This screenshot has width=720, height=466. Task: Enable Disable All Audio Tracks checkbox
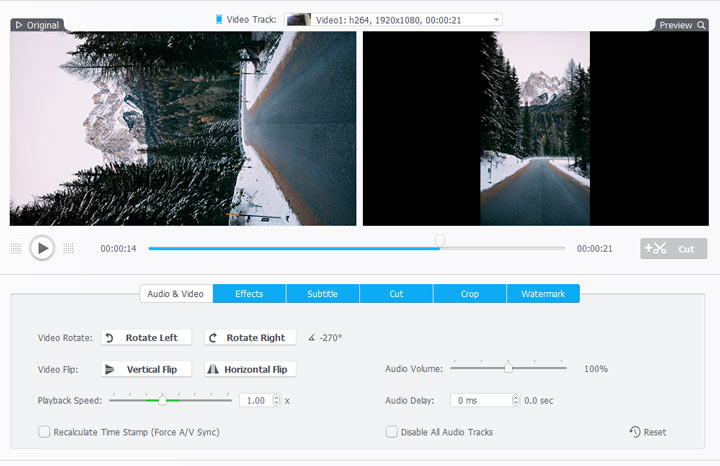pos(392,432)
